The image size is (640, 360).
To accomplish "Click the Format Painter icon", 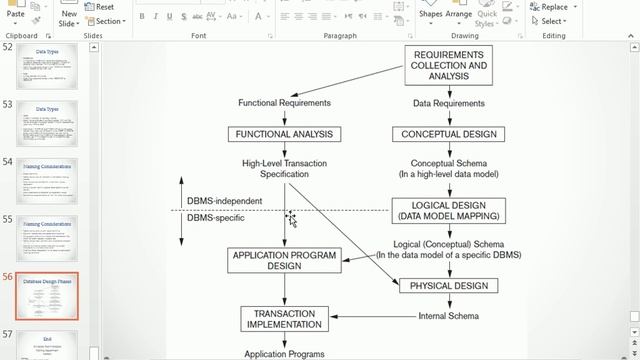I will pyautogui.click(x=36, y=20).
